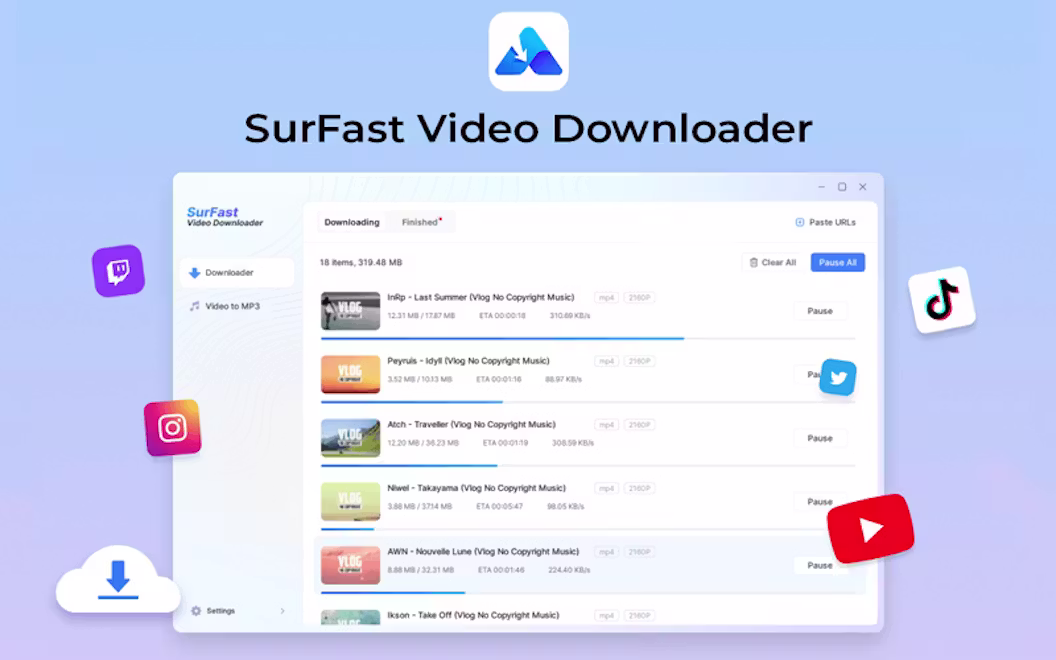Screen dimensions: 1056x660
Task: Click the cloud download icon
Action: coord(118,580)
